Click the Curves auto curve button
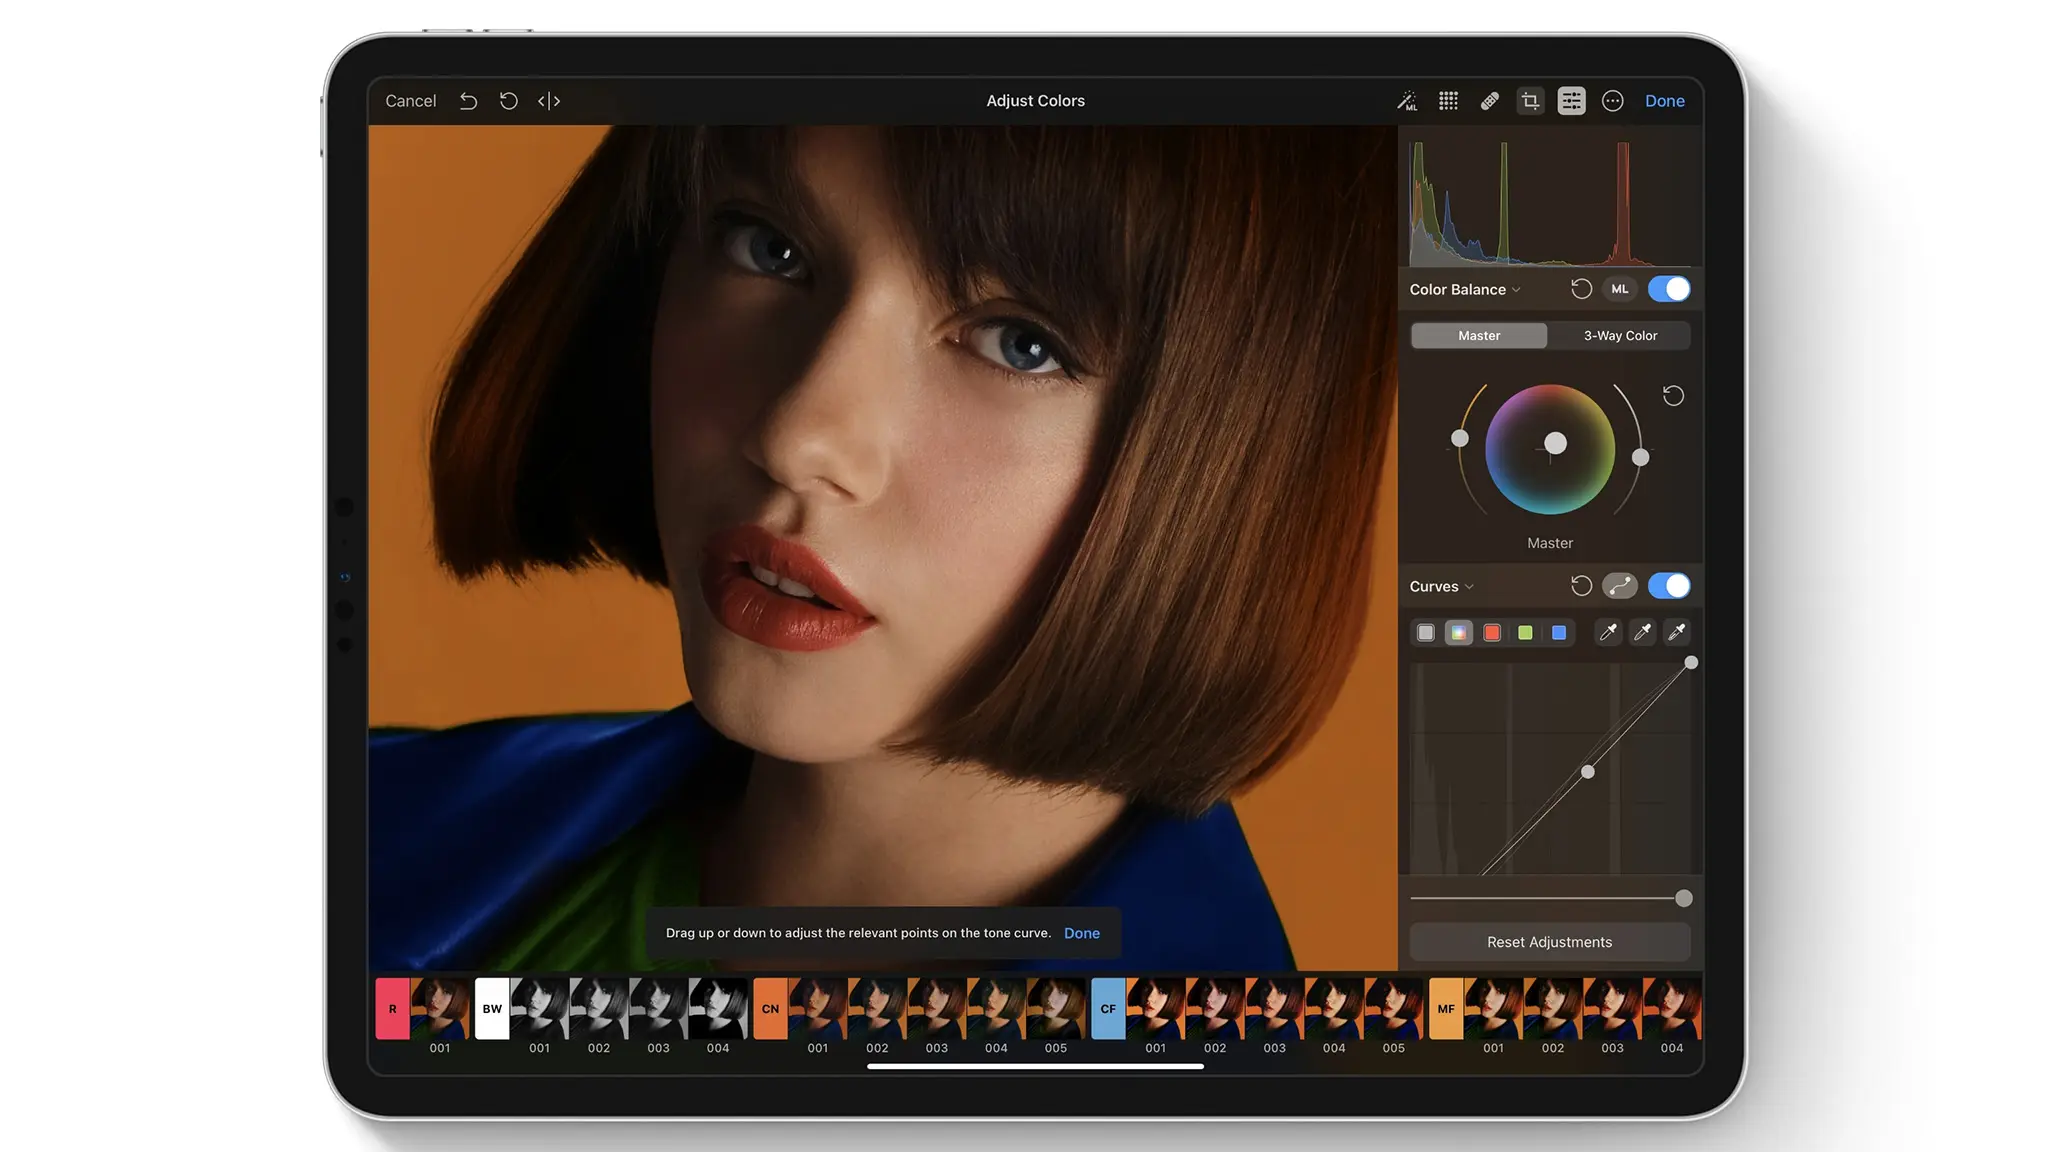2048x1152 pixels. 1620,586
